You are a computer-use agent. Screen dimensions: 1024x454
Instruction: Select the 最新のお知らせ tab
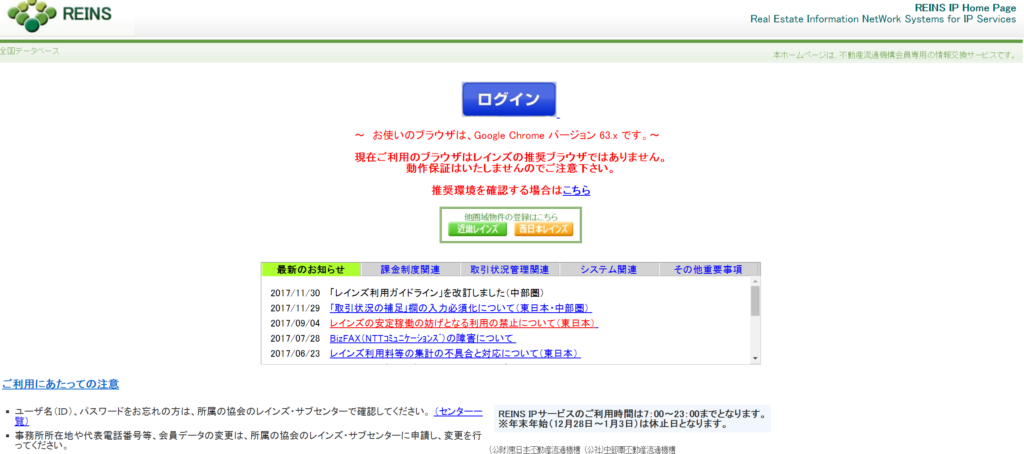point(311,270)
